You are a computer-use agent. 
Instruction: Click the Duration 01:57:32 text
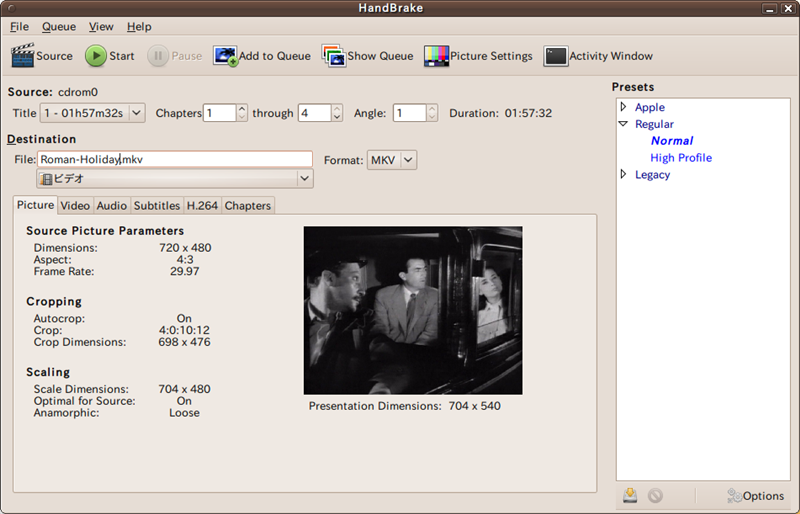(x=501, y=113)
